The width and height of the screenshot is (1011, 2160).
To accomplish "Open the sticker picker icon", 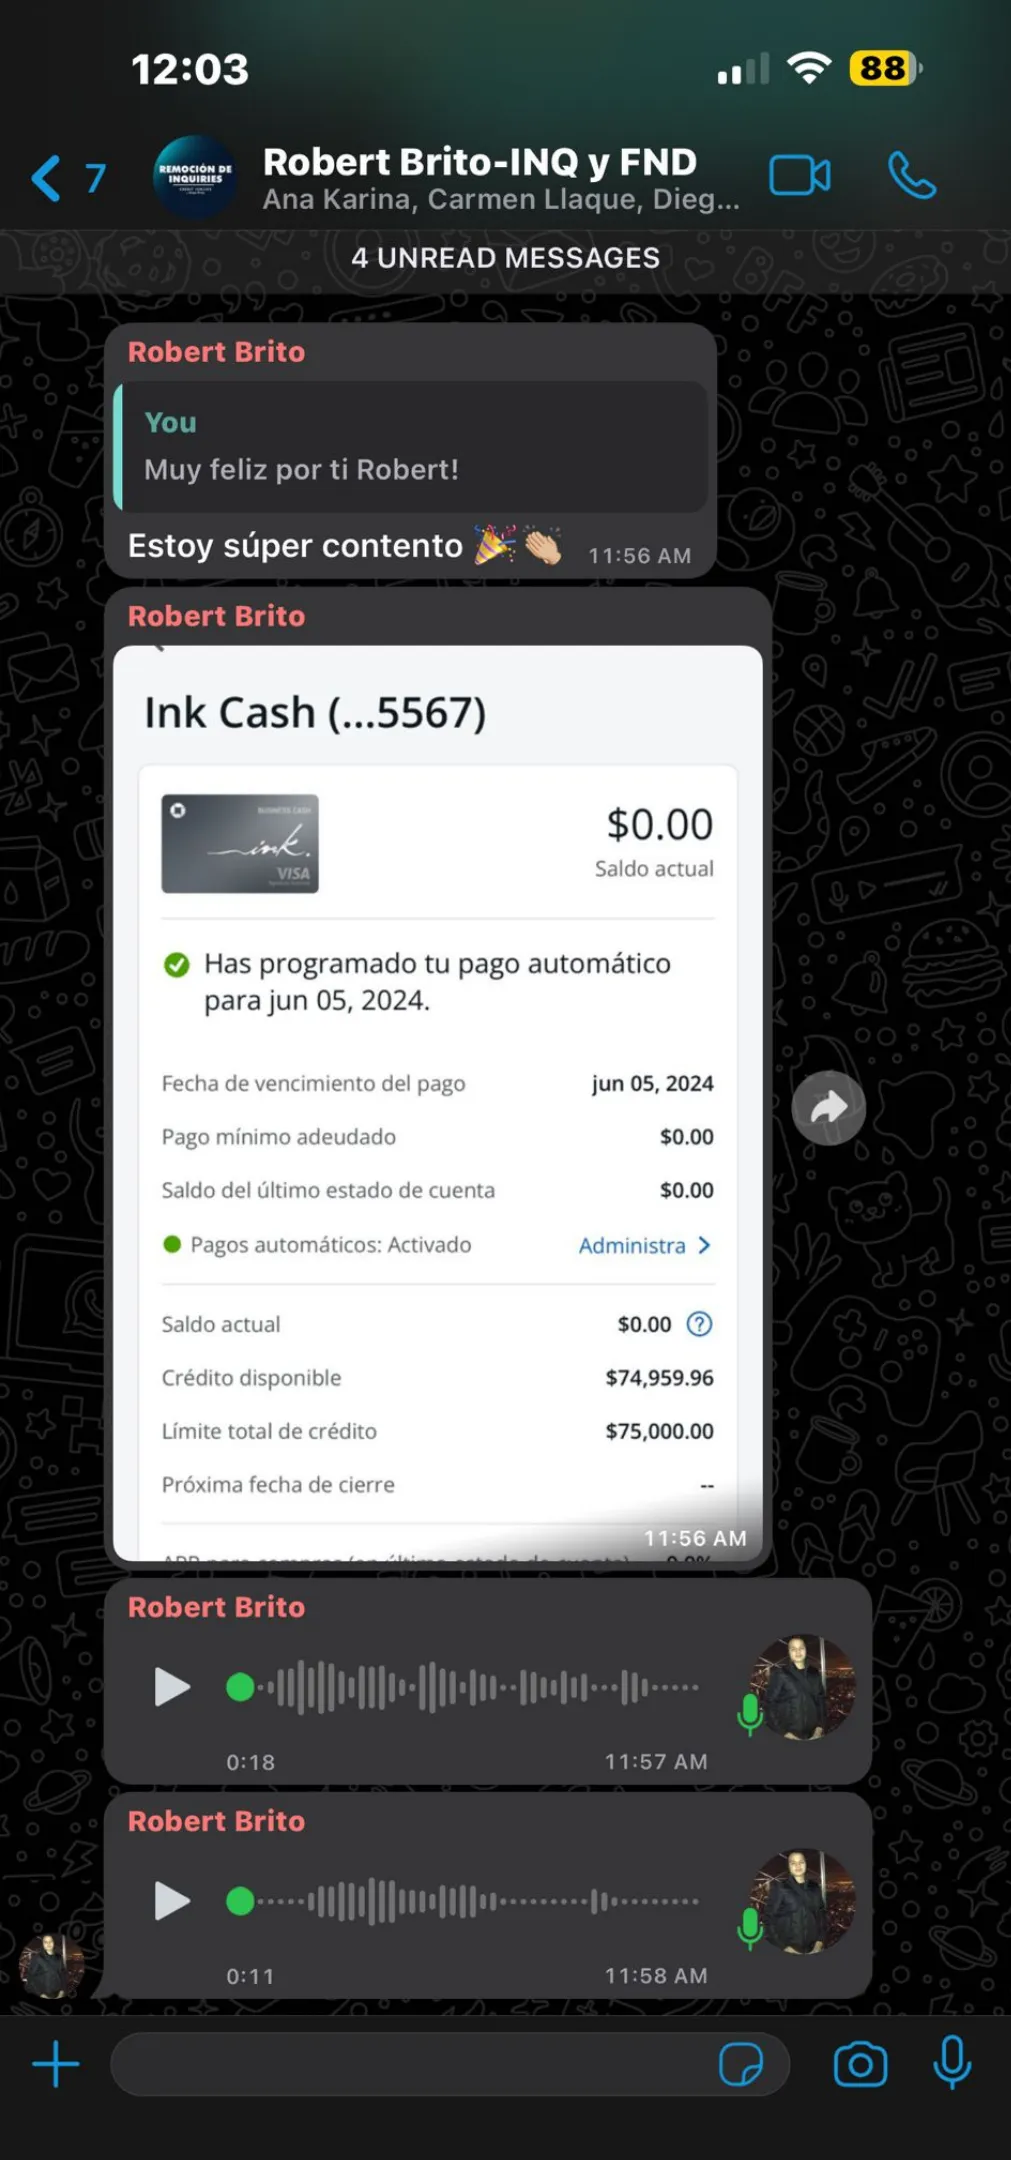I will coord(741,2064).
